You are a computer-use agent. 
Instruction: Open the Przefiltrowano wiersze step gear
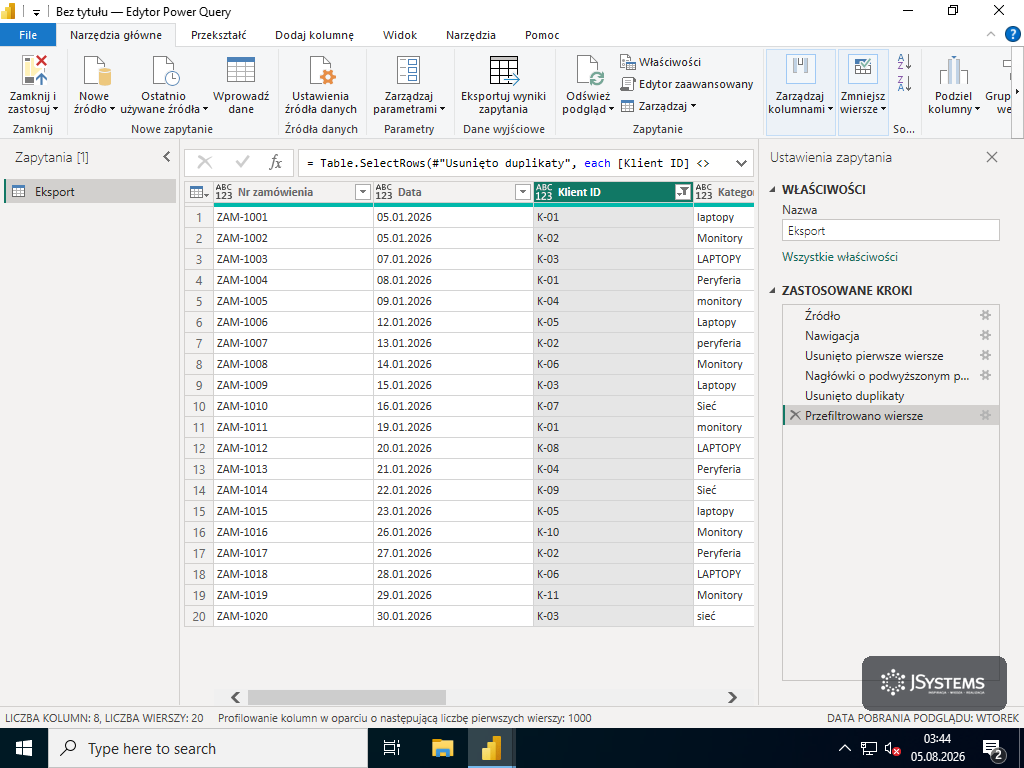(985, 415)
